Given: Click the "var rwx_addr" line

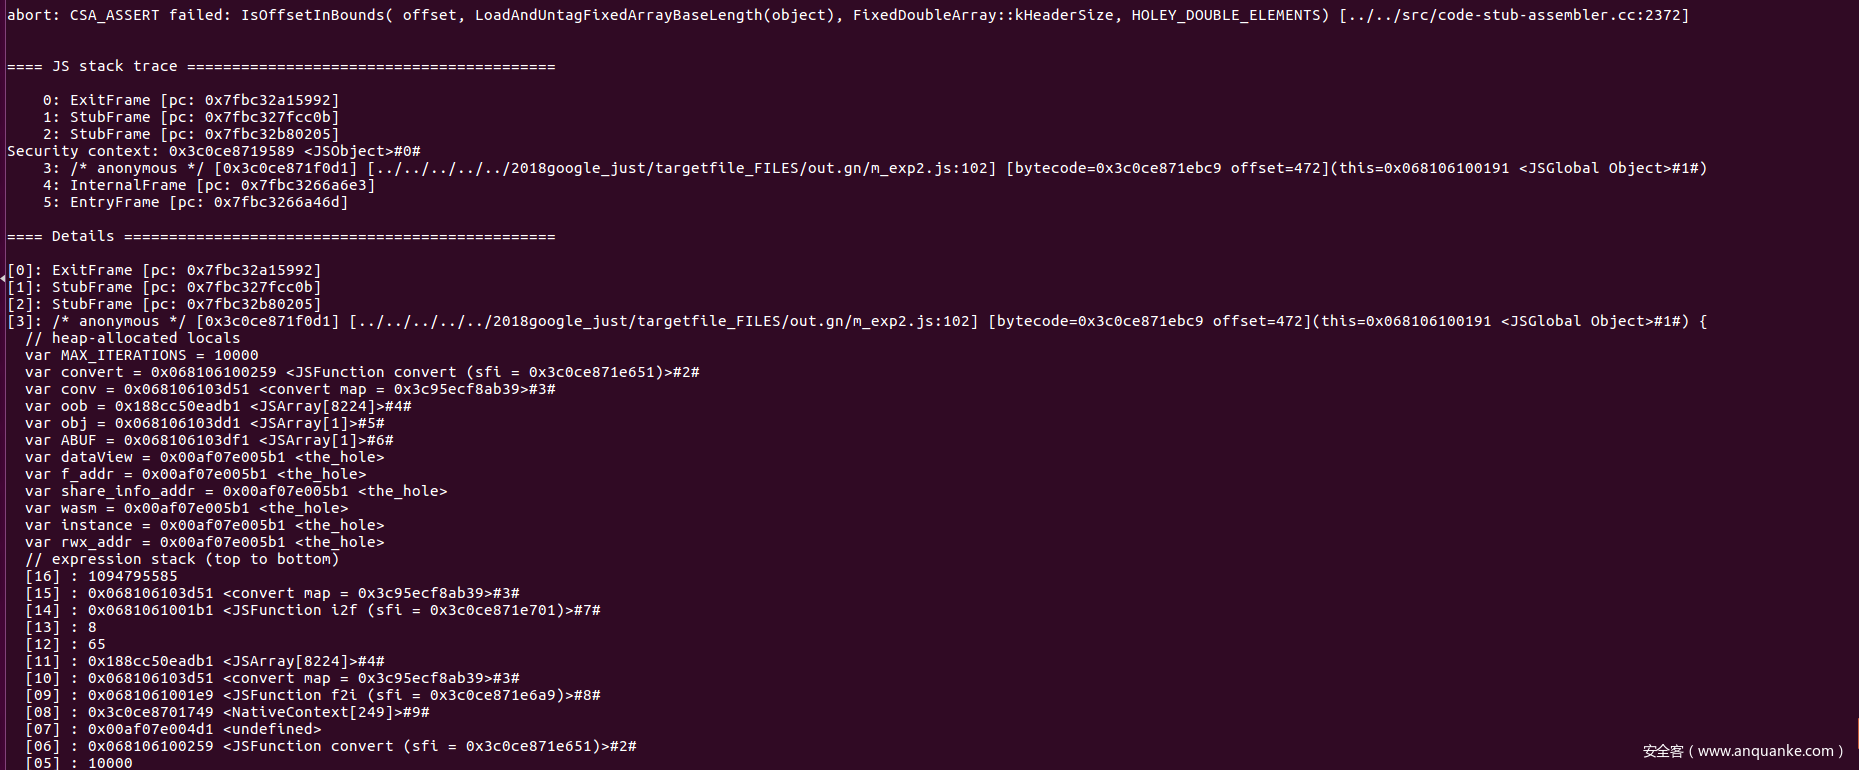Looking at the screenshot, I should (x=205, y=542).
